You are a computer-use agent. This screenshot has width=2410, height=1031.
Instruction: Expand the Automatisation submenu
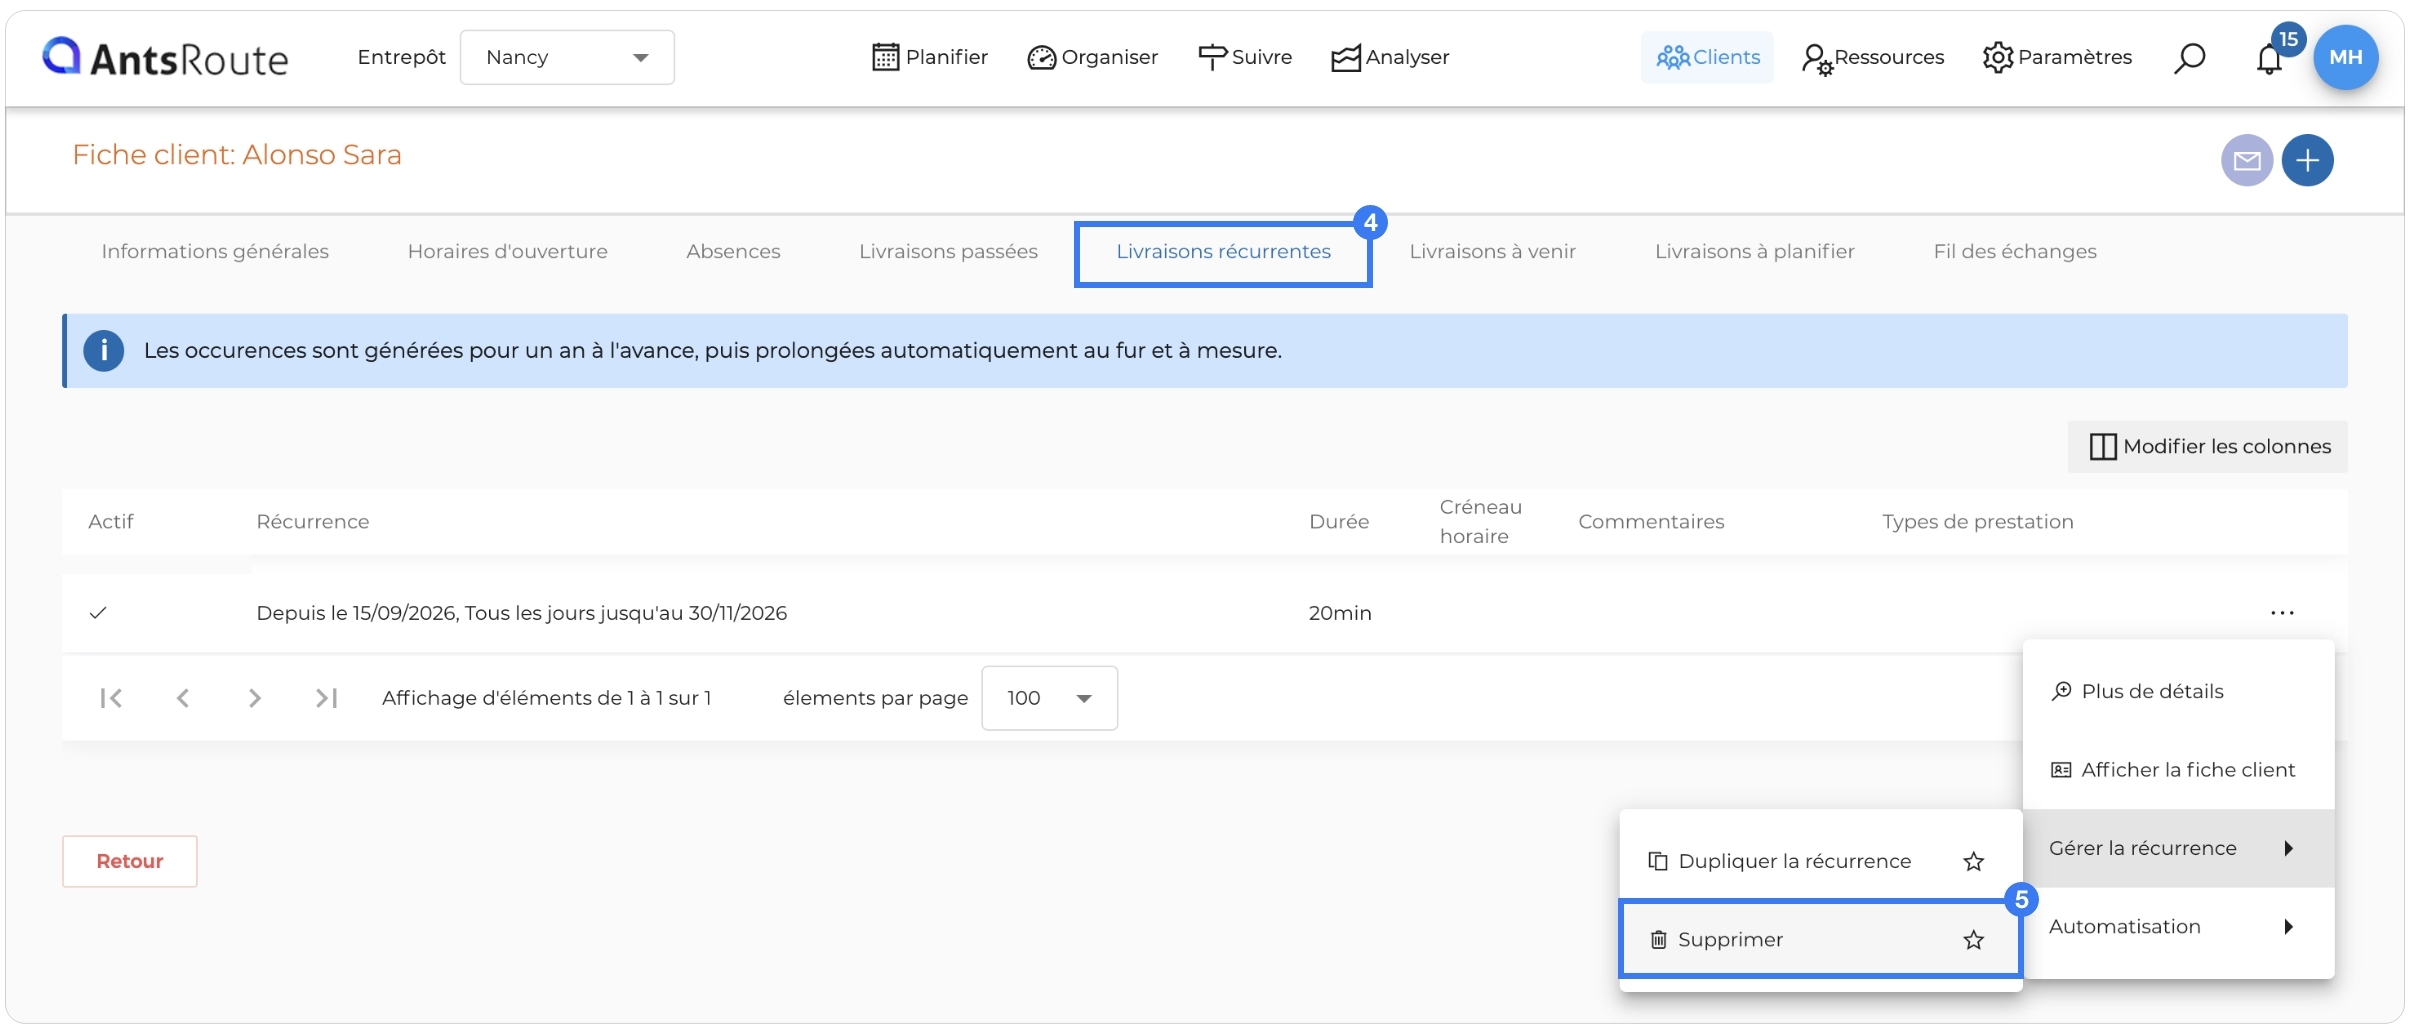pos(2178,926)
